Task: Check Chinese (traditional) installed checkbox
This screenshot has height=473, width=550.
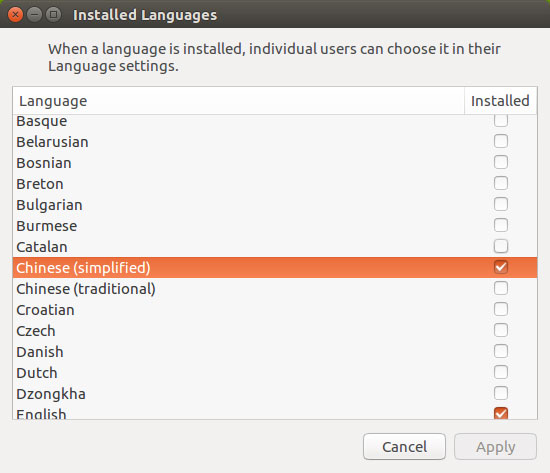Action: tap(501, 288)
